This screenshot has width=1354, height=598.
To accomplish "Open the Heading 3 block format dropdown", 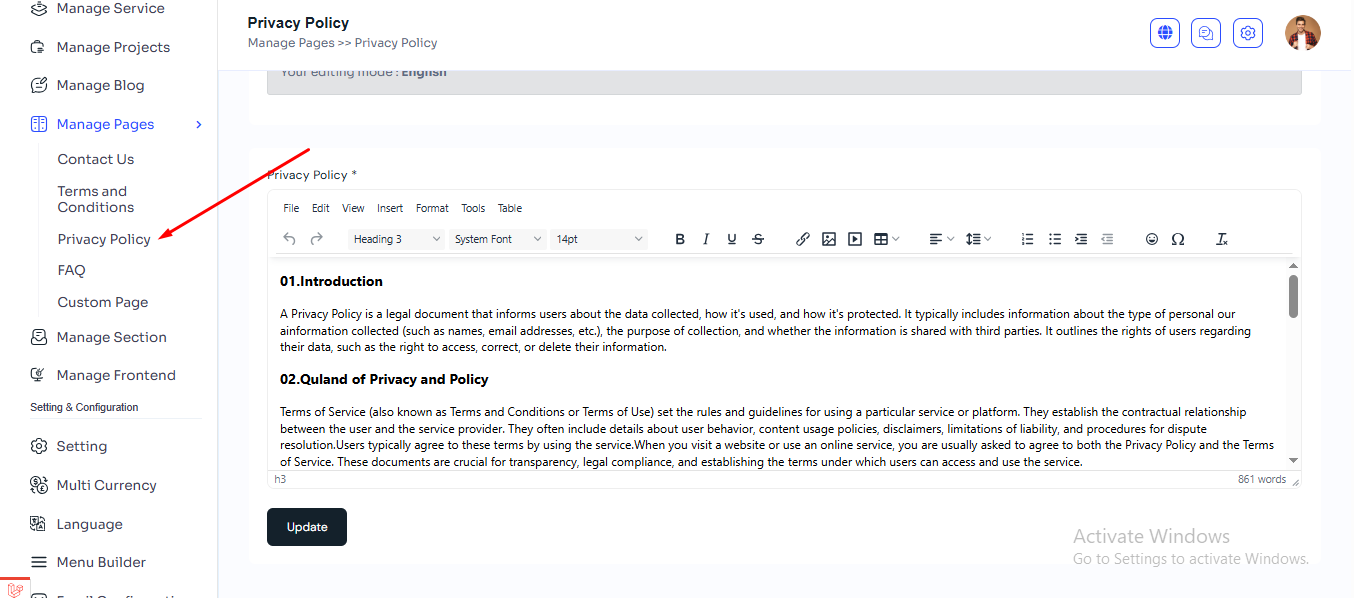I will (x=396, y=239).
